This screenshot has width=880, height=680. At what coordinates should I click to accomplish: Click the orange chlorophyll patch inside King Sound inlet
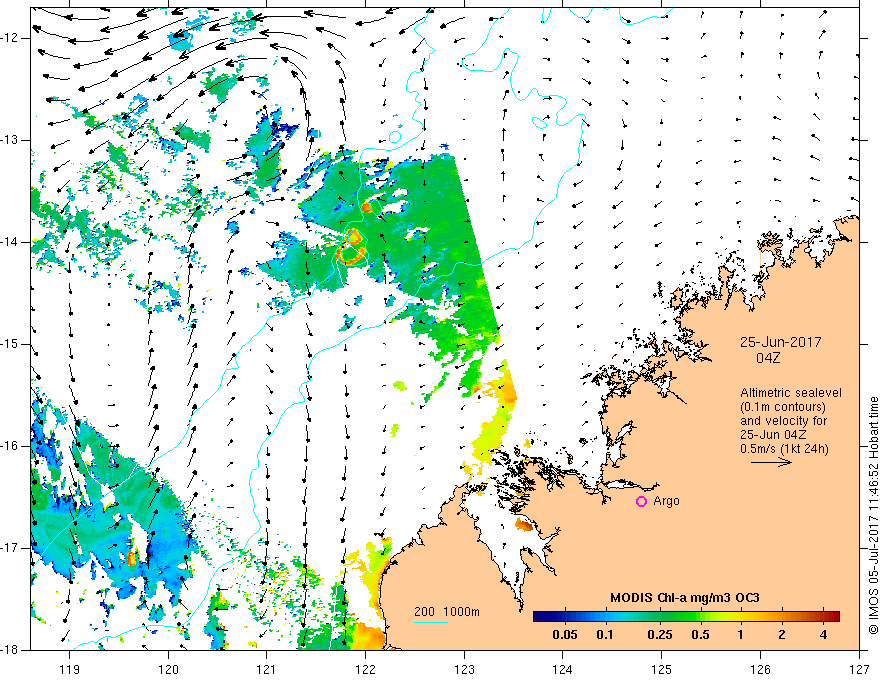(x=524, y=525)
